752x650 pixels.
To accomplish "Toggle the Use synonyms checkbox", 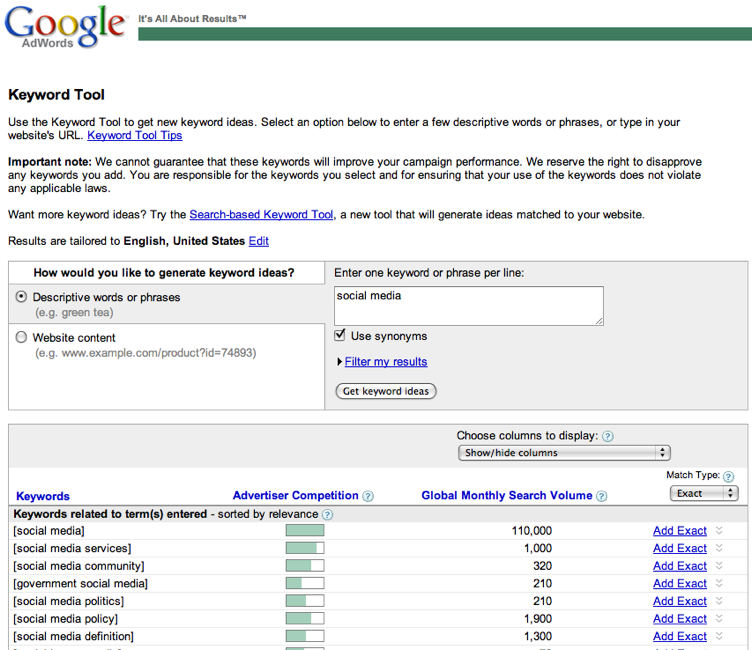I will pyautogui.click(x=340, y=335).
